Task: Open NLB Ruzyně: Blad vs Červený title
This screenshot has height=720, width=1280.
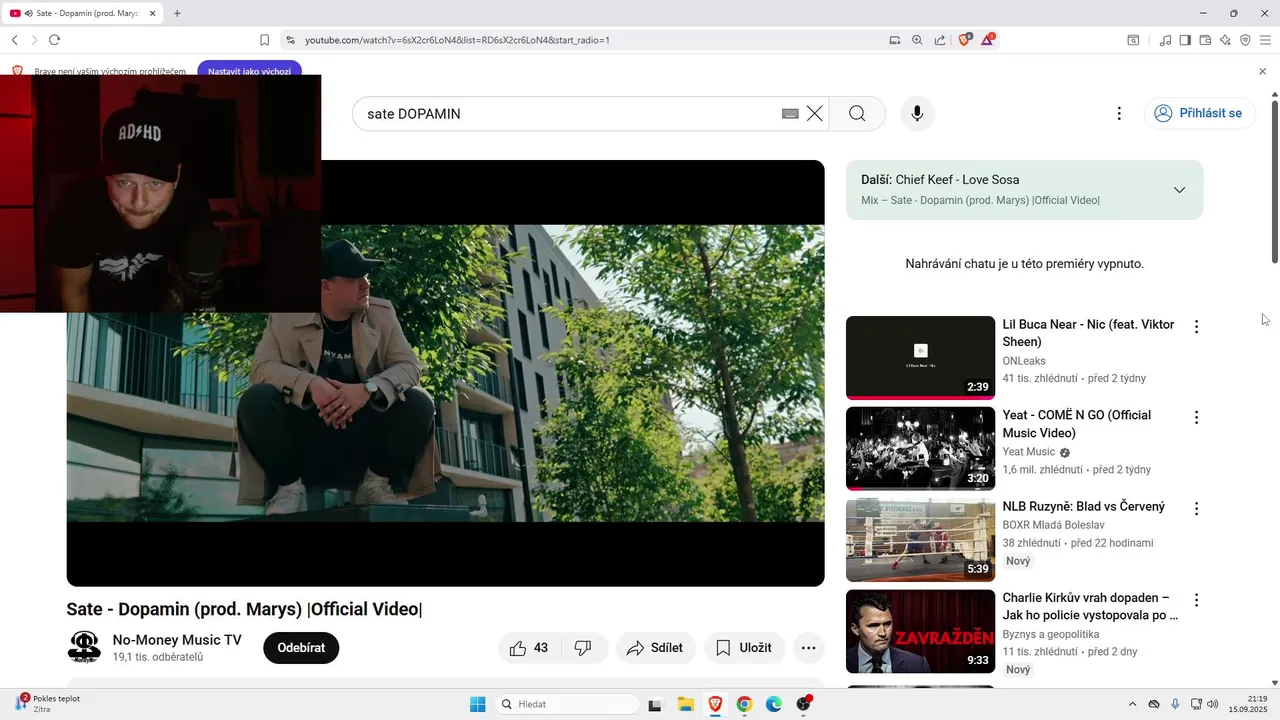Action: (x=1084, y=506)
